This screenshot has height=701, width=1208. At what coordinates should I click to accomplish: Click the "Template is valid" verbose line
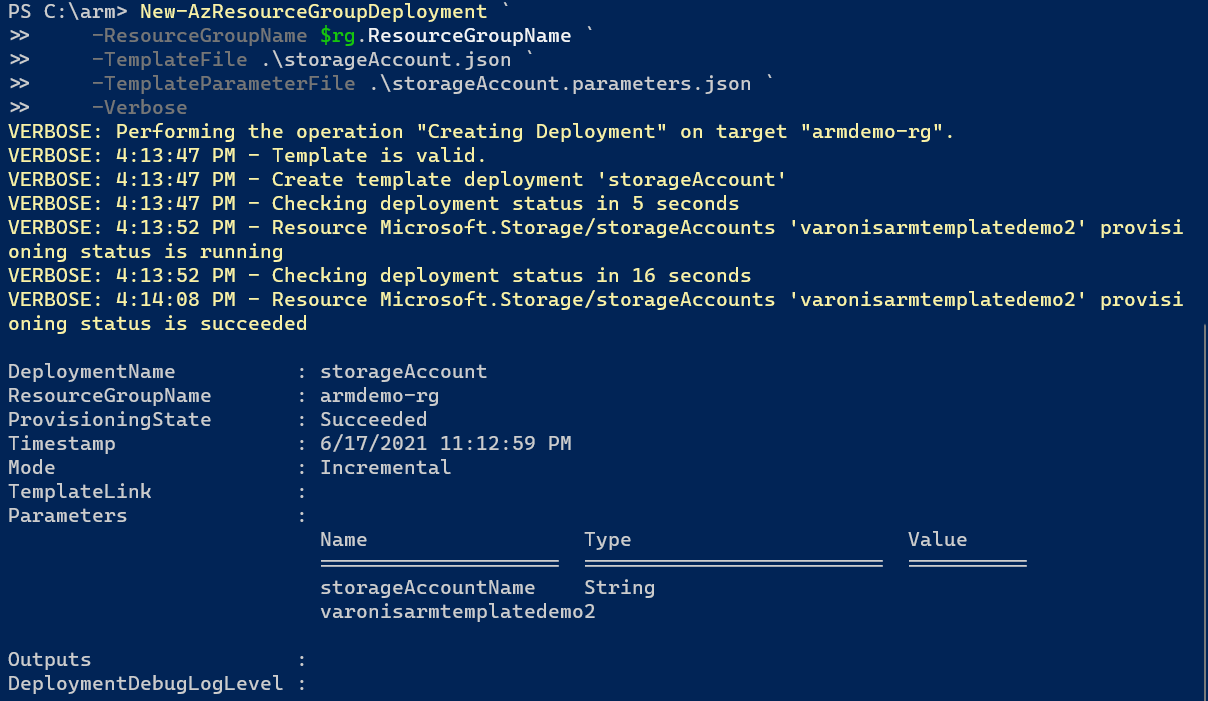(x=247, y=156)
